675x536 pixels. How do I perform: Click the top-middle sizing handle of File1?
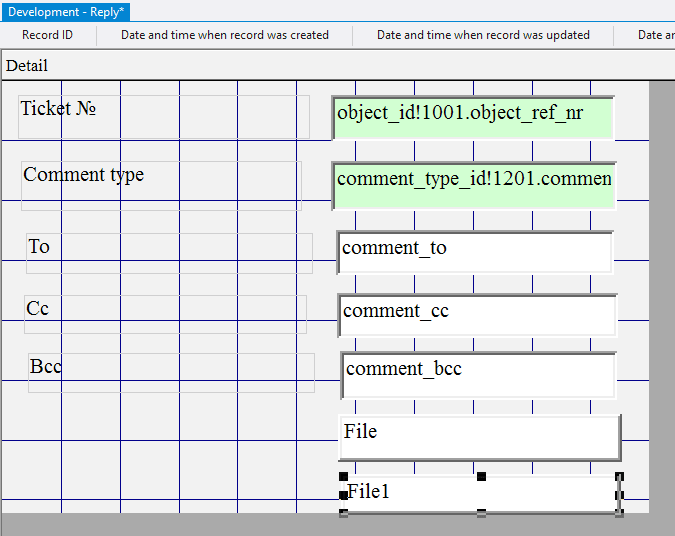481,477
